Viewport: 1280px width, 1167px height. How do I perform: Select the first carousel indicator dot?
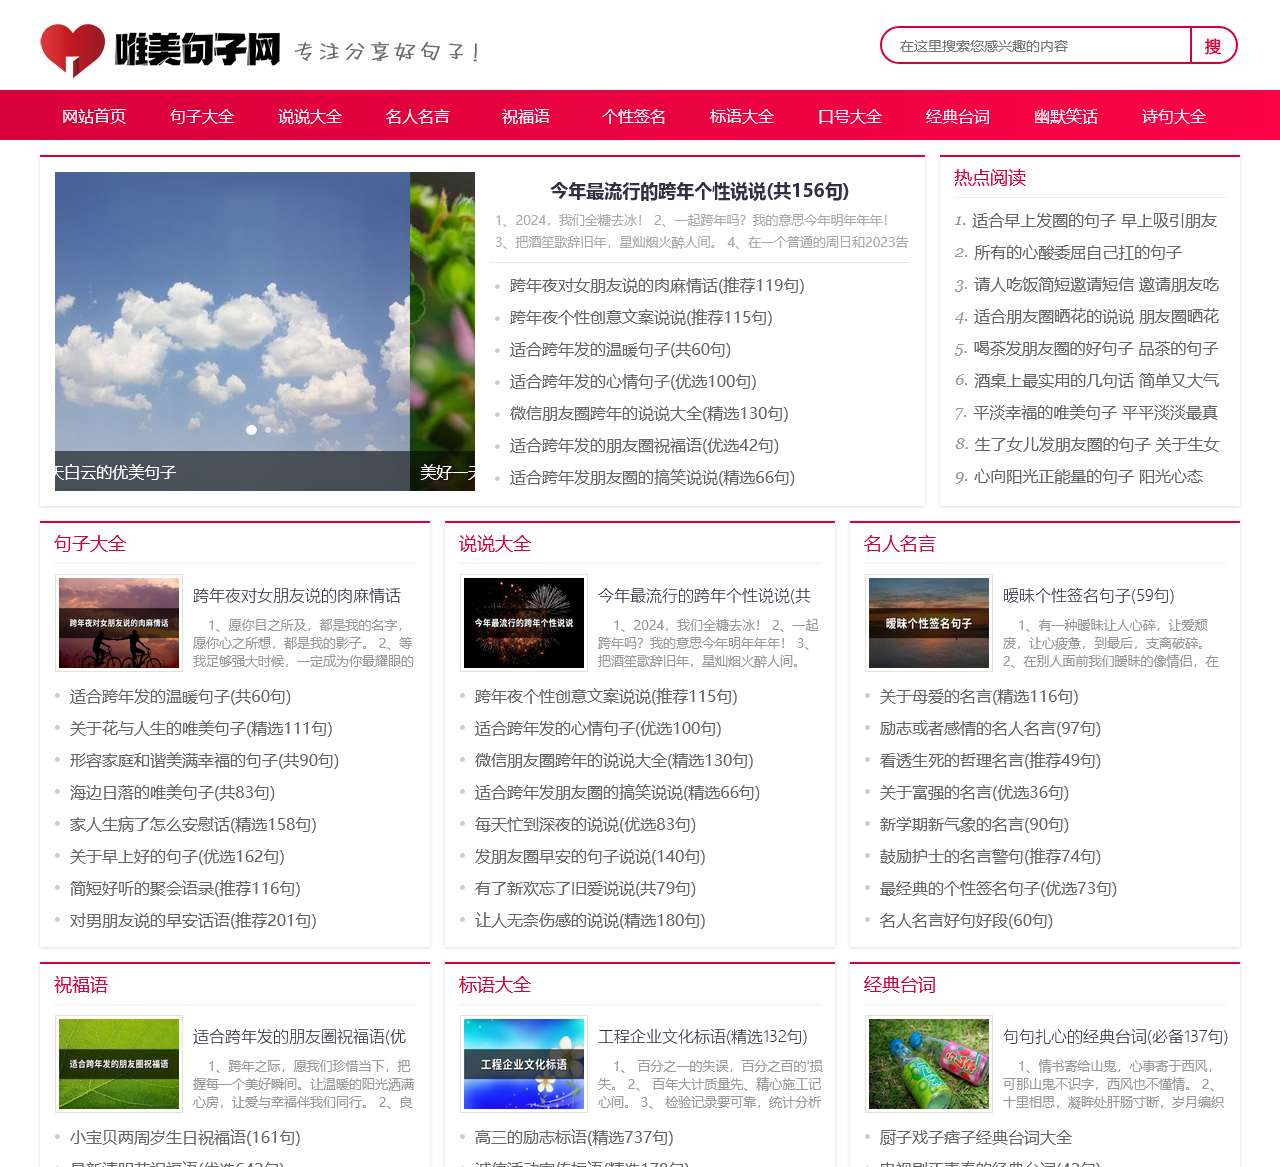tap(250, 428)
